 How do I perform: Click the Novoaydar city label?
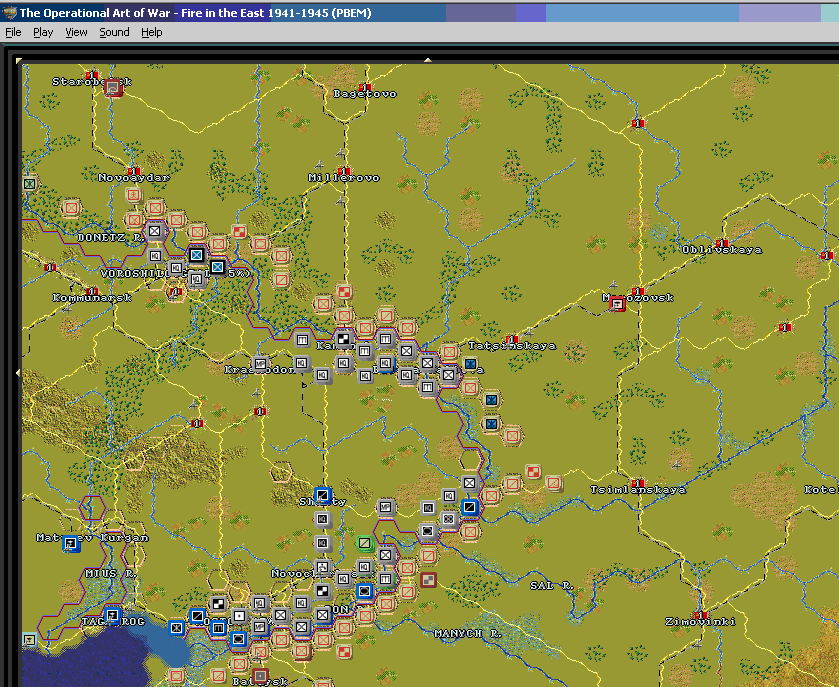134,178
